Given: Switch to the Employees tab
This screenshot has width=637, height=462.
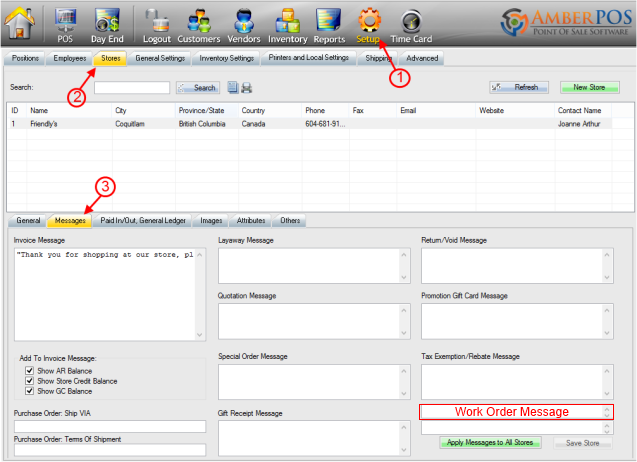Looking at the screenshot, I should (70, 58).
